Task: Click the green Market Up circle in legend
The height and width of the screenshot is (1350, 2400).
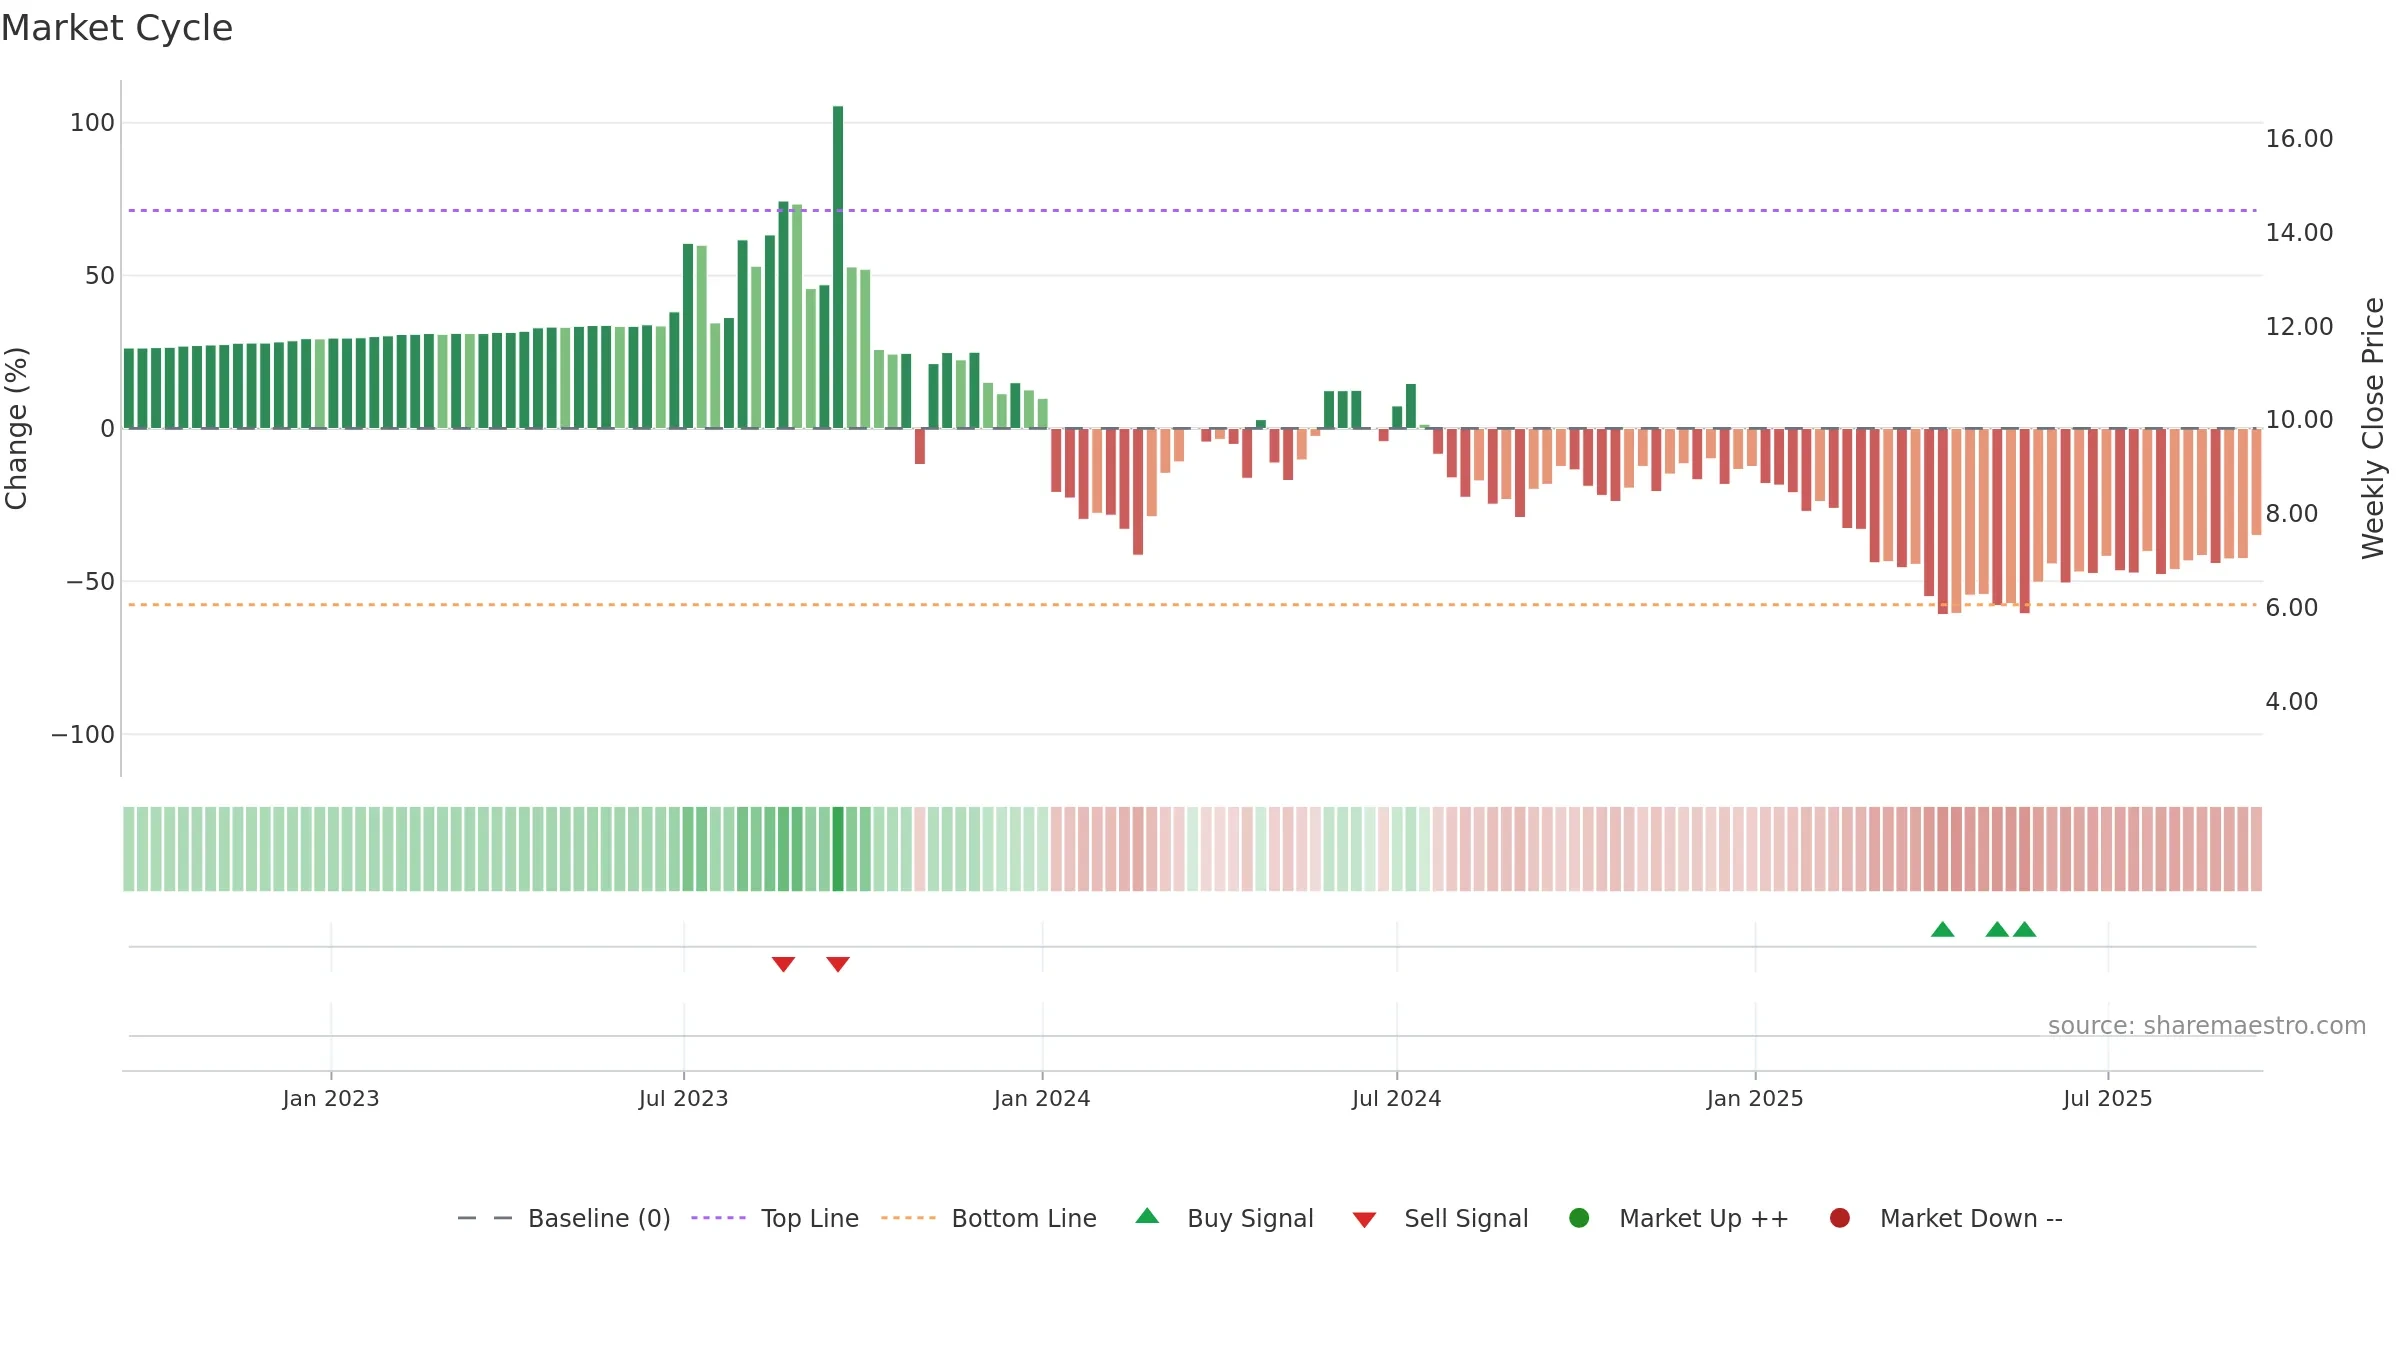Action: pos(1579,1218)
